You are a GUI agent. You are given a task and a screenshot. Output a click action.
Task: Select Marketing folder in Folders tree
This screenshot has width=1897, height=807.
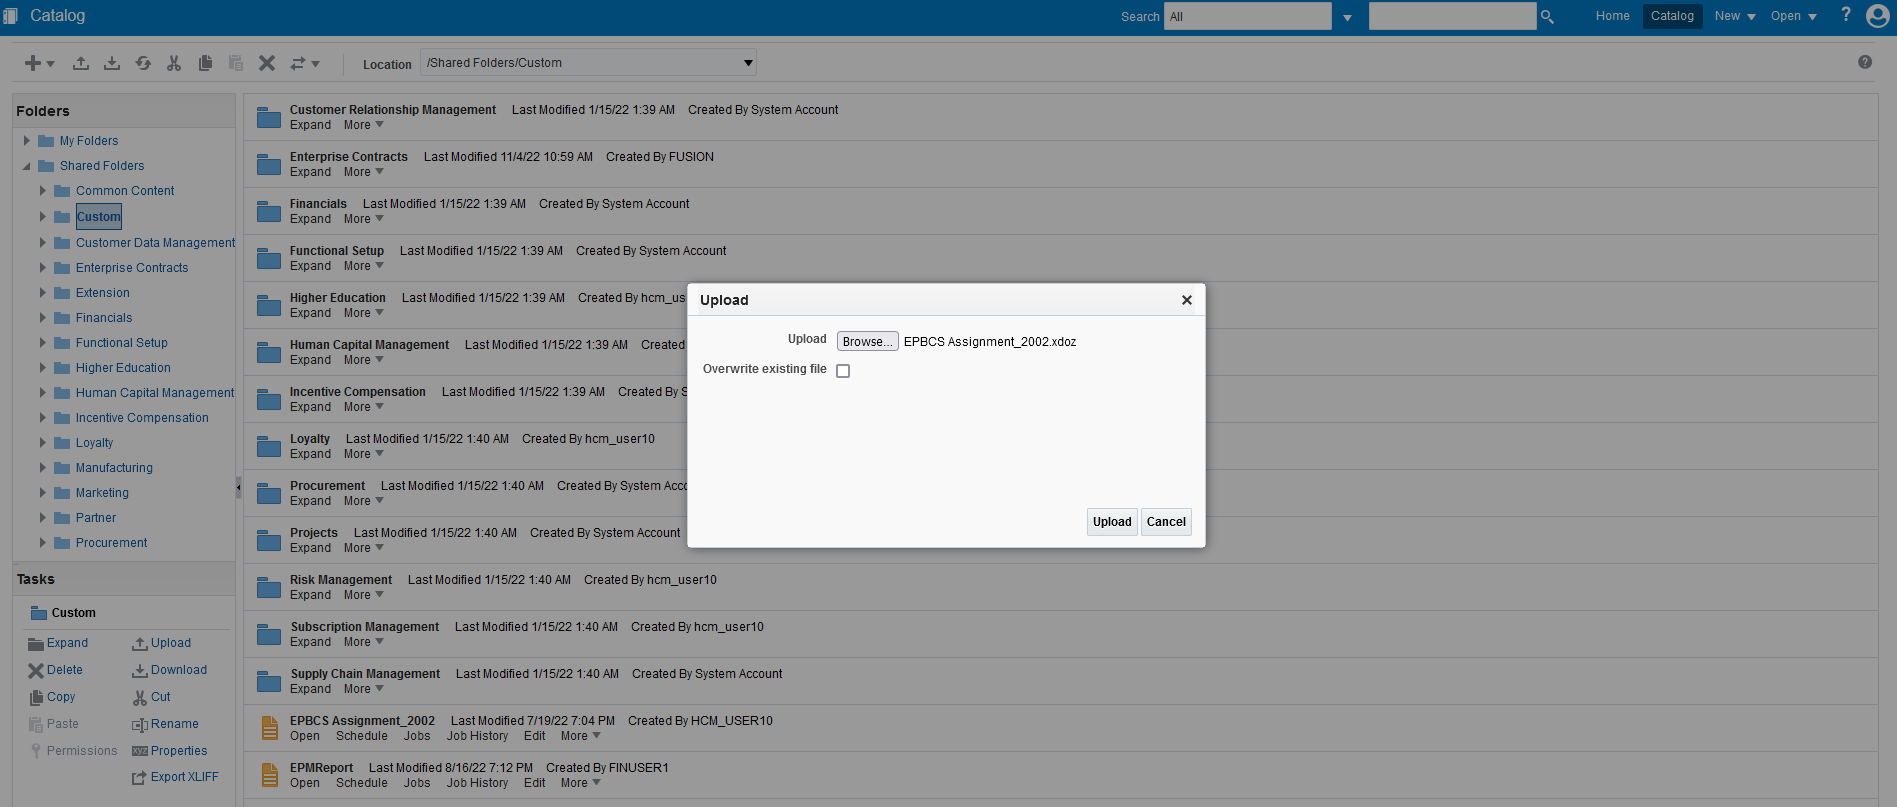102,493
